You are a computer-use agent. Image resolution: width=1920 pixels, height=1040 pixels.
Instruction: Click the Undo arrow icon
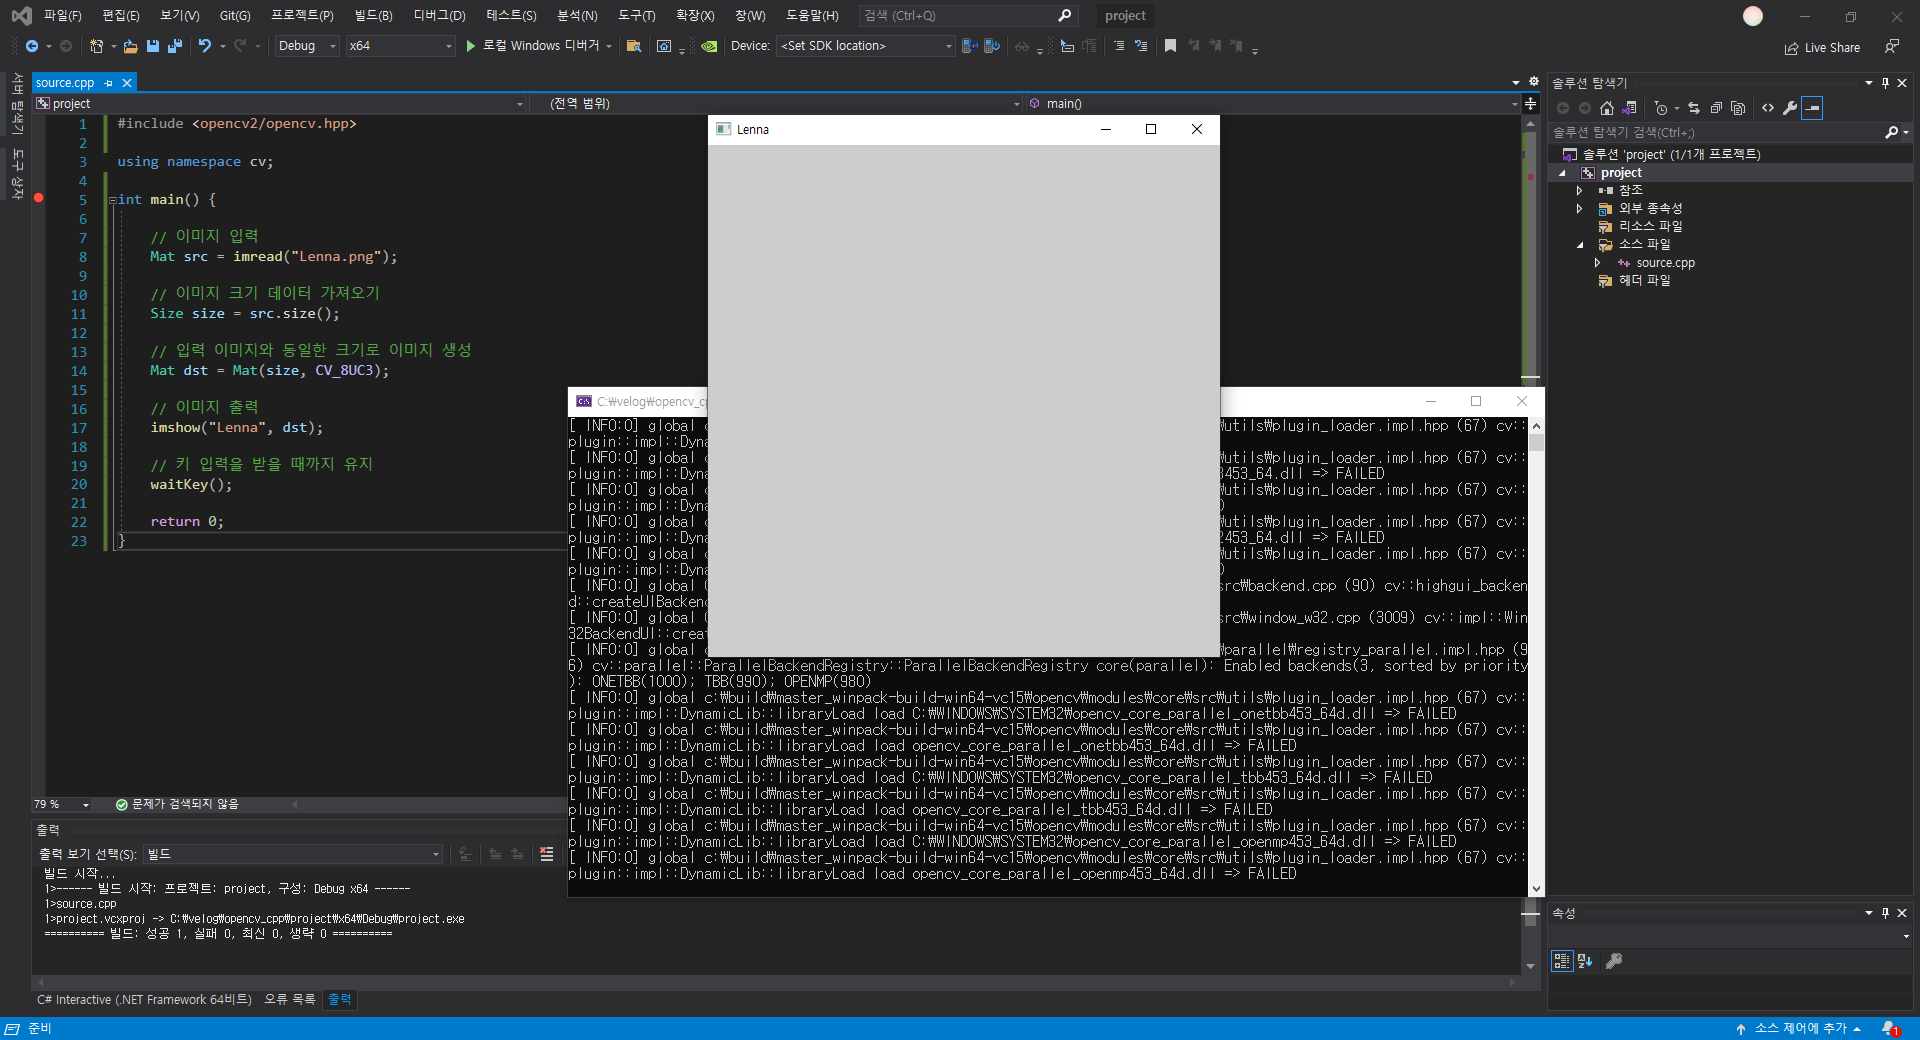[x=205, y=46]
